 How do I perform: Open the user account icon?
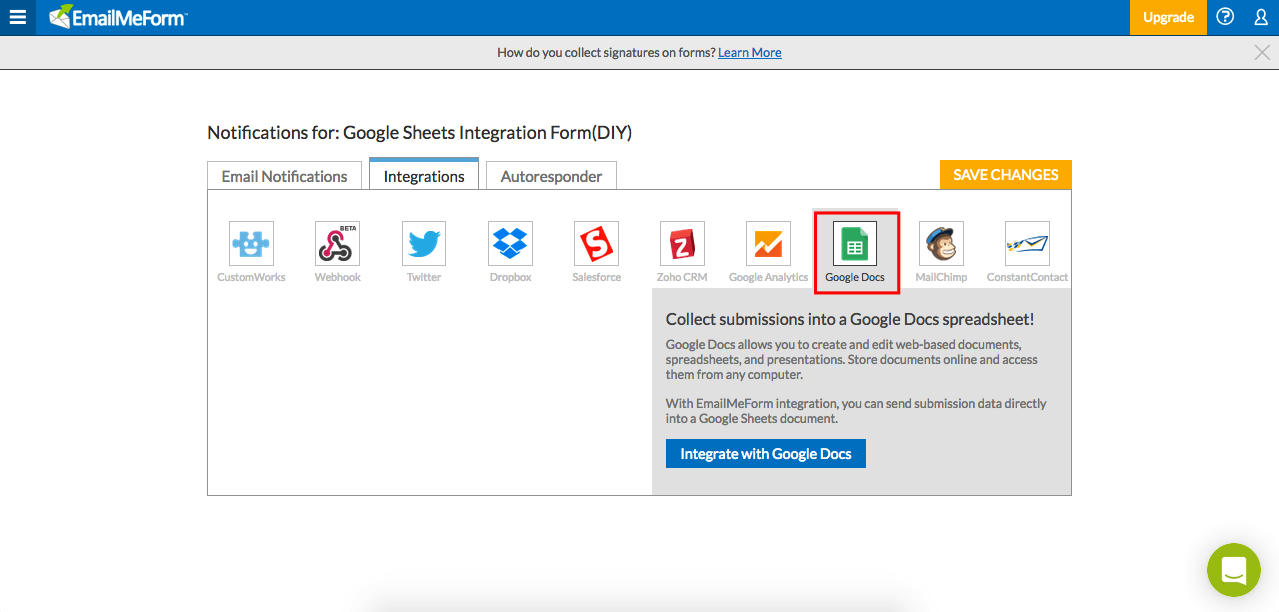pos(1261,17)
